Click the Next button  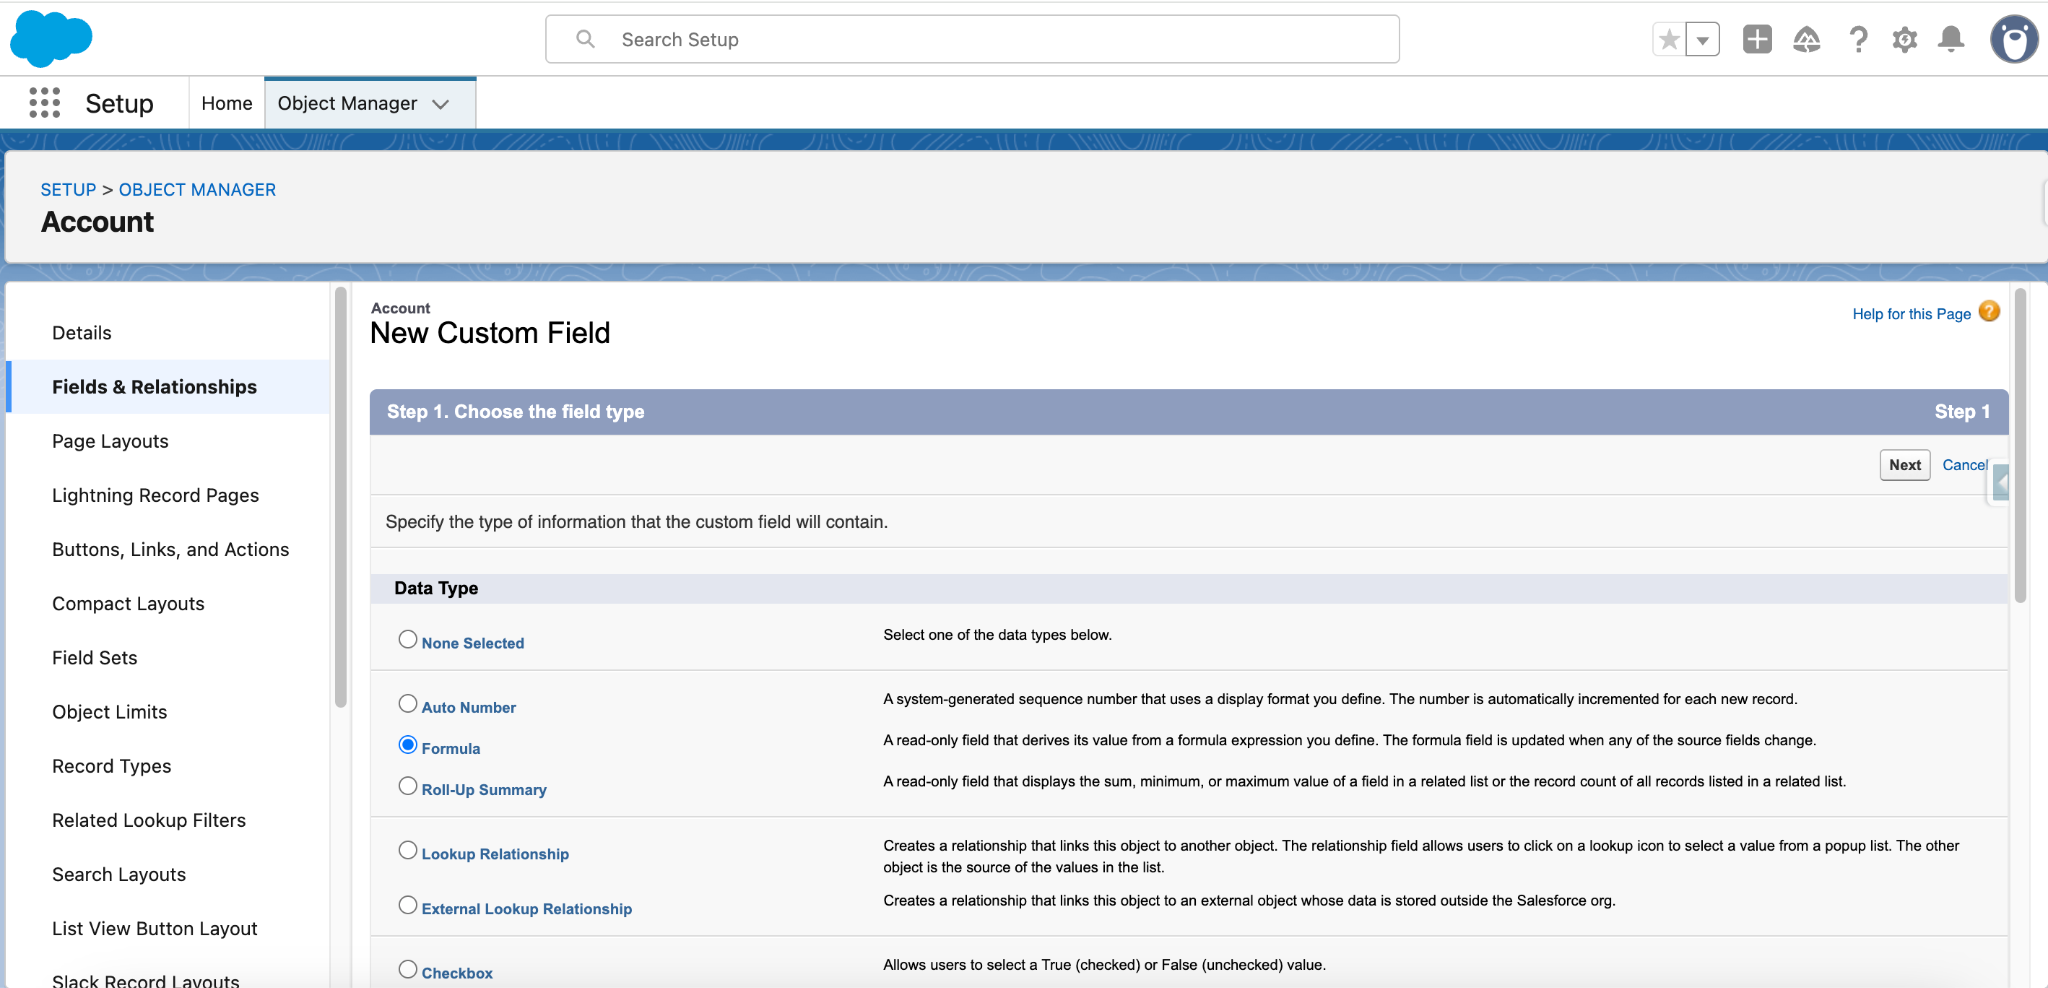pos(1905,465)
